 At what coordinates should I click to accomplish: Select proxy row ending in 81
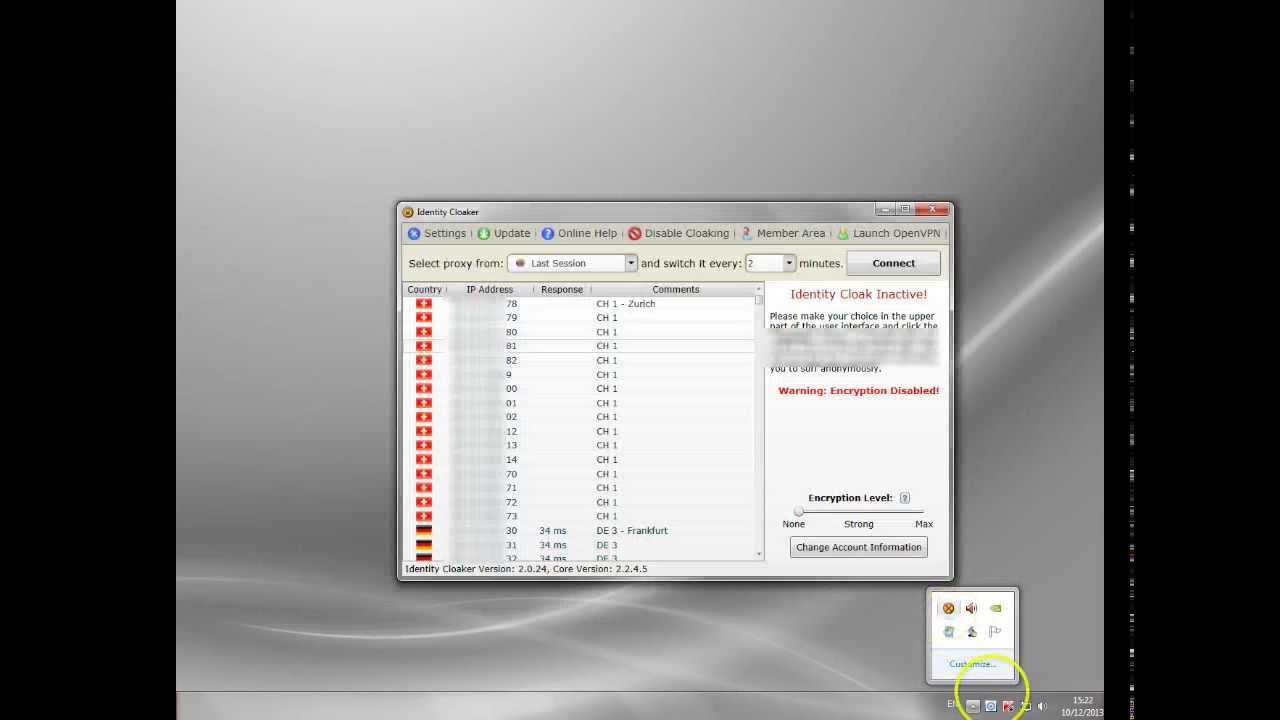(579, 346)
